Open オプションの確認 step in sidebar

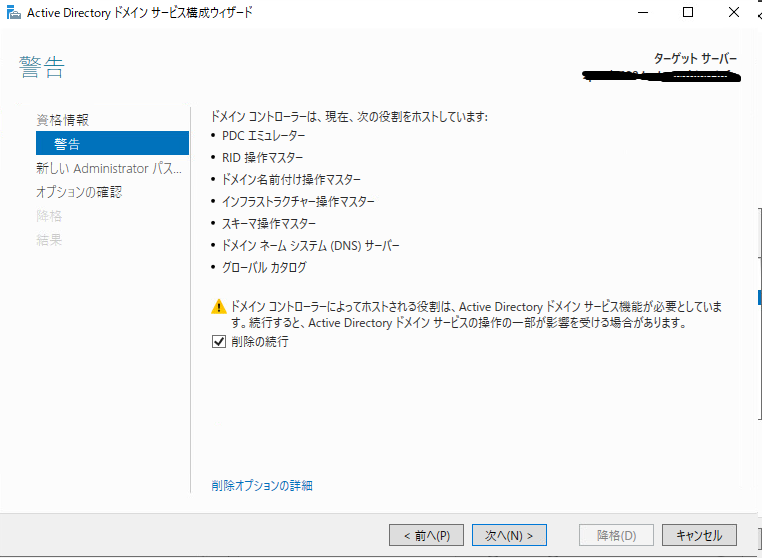pos(79,192)
